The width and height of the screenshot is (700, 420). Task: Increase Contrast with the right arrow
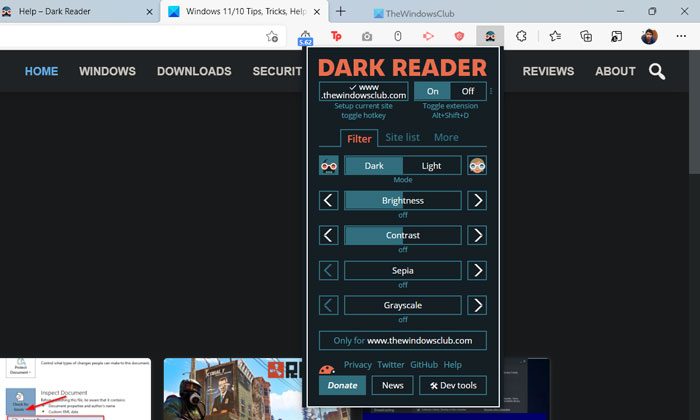[x=477, y=235]
